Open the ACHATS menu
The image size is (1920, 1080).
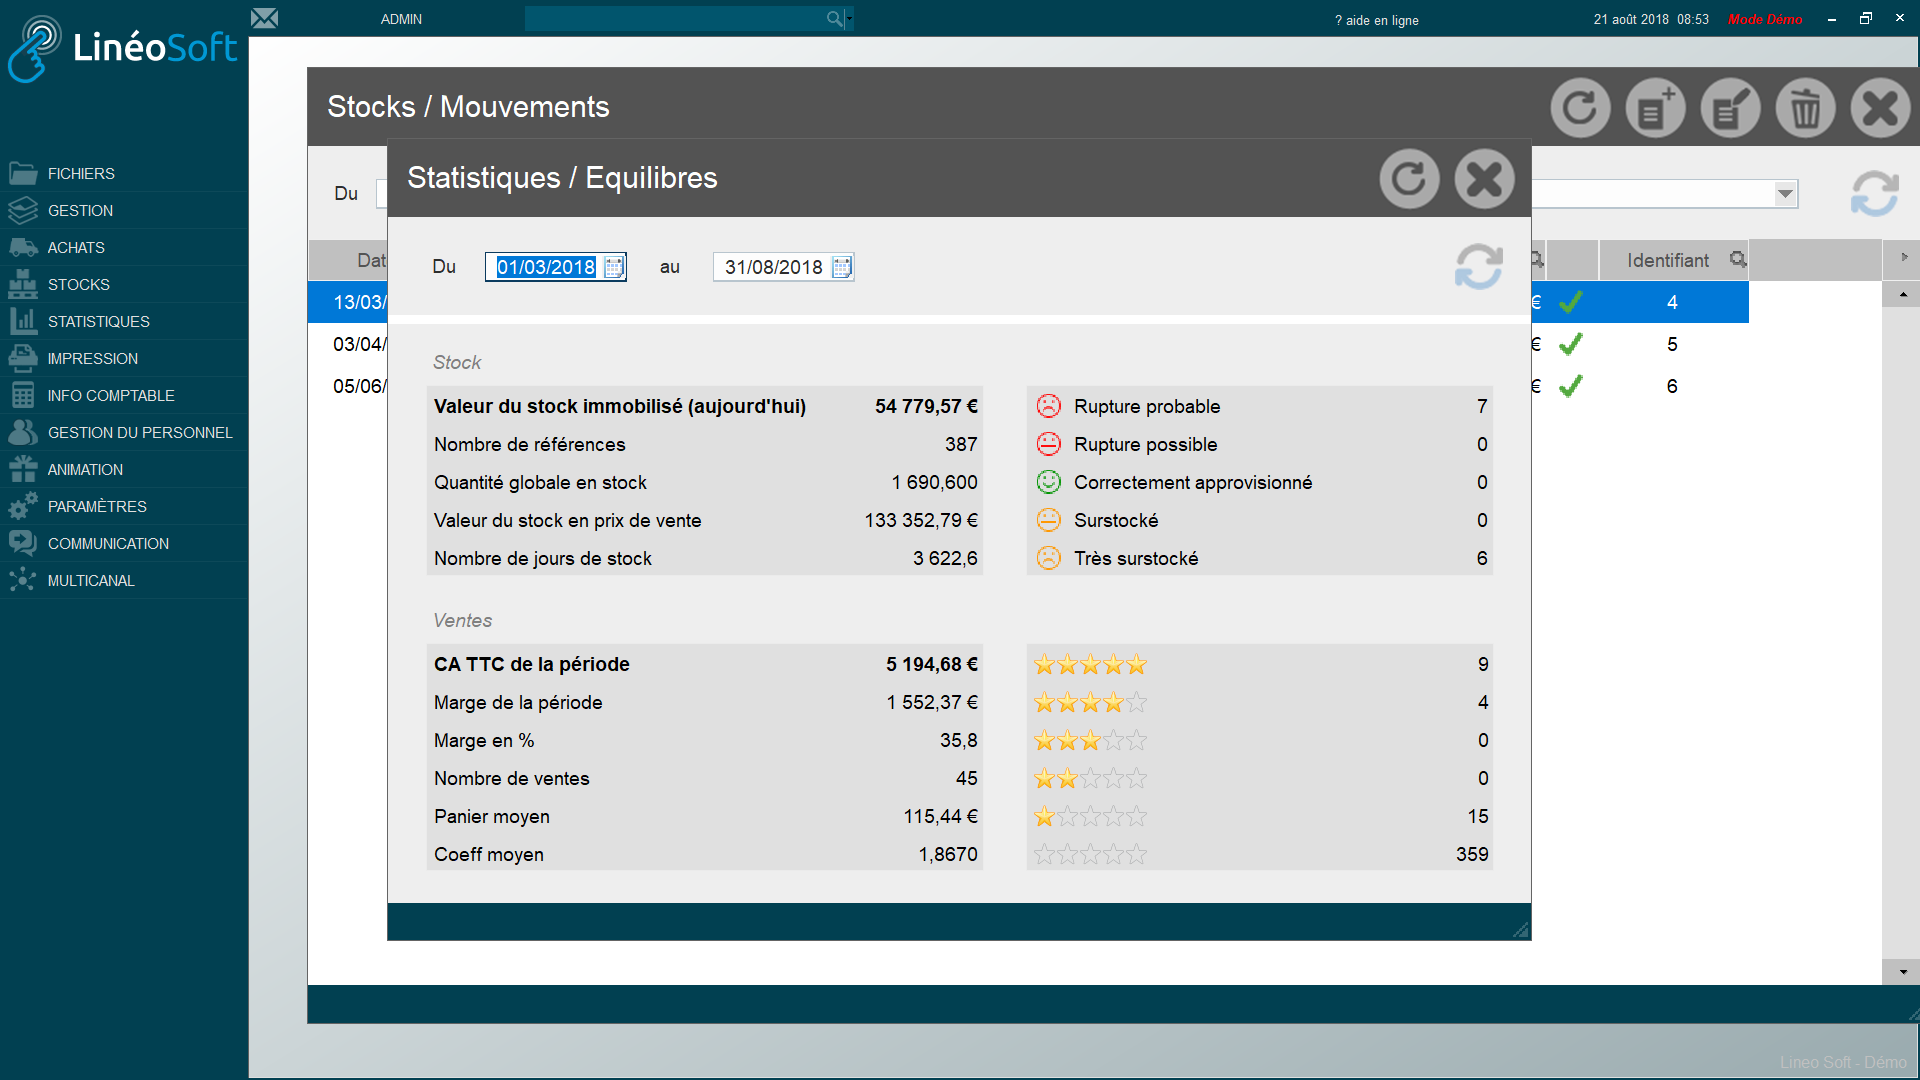click(x=124, y=247)
